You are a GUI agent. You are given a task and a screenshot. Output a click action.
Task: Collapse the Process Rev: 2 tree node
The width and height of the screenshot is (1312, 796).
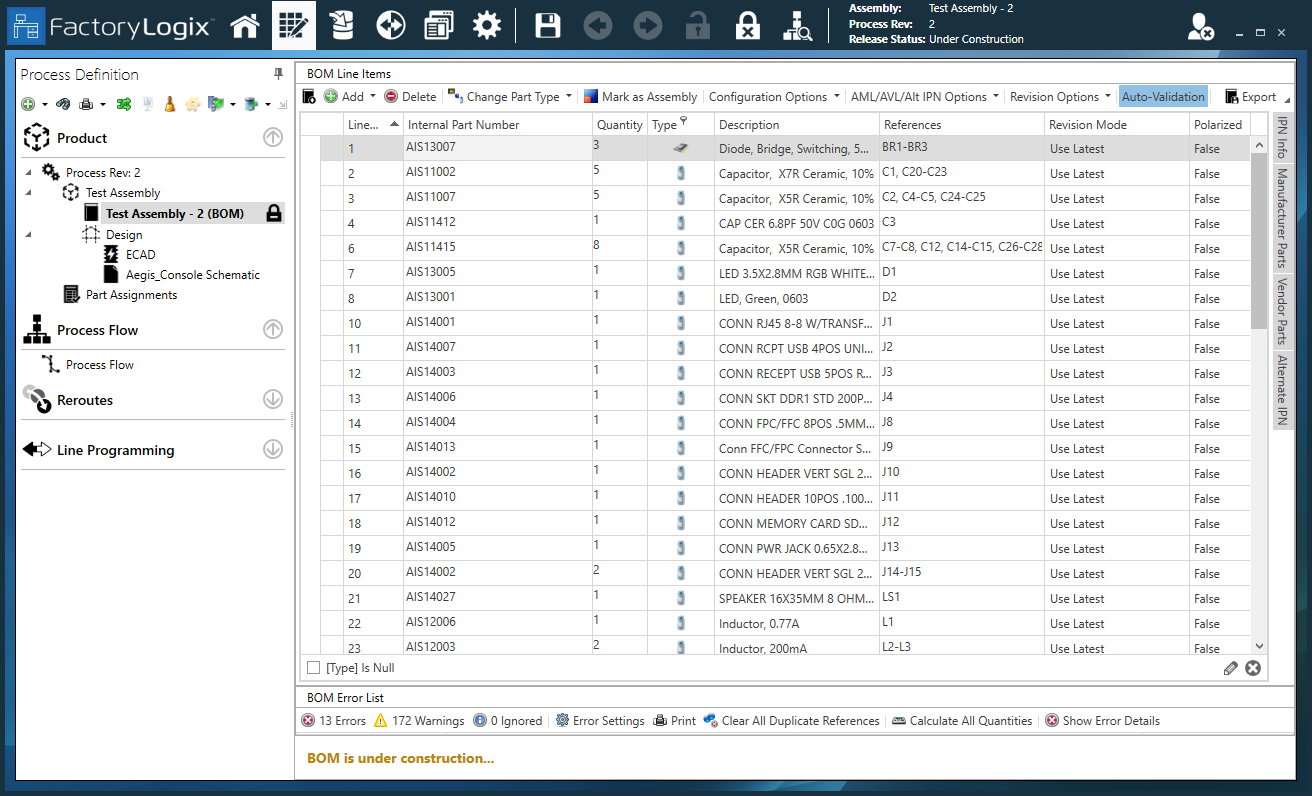pyautogui.click(x=30, y=171)
